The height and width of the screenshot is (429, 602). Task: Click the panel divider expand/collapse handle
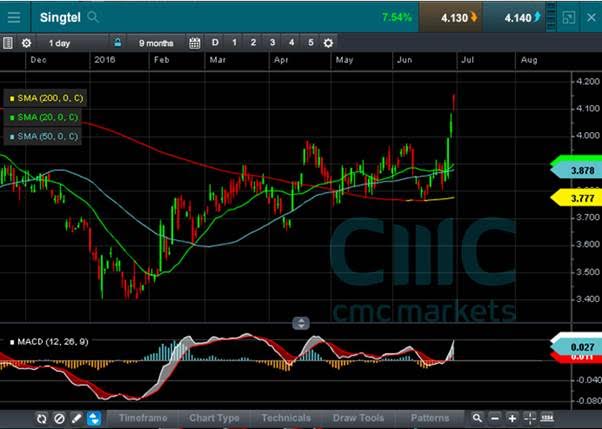tap(301, 323)
